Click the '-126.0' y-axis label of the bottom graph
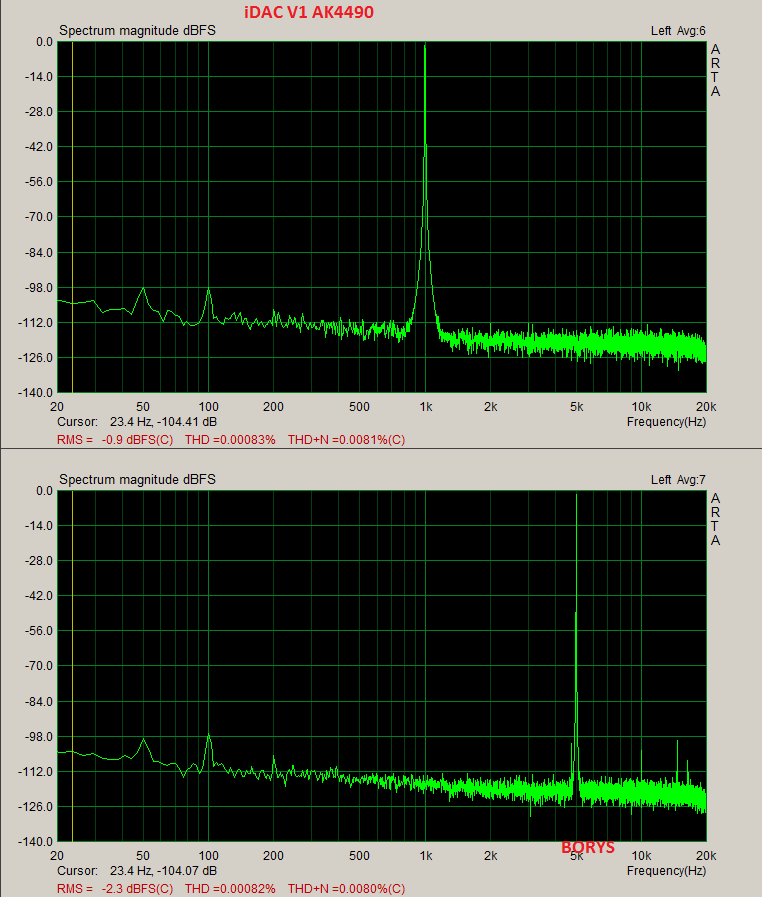 (x=35, y=807)
